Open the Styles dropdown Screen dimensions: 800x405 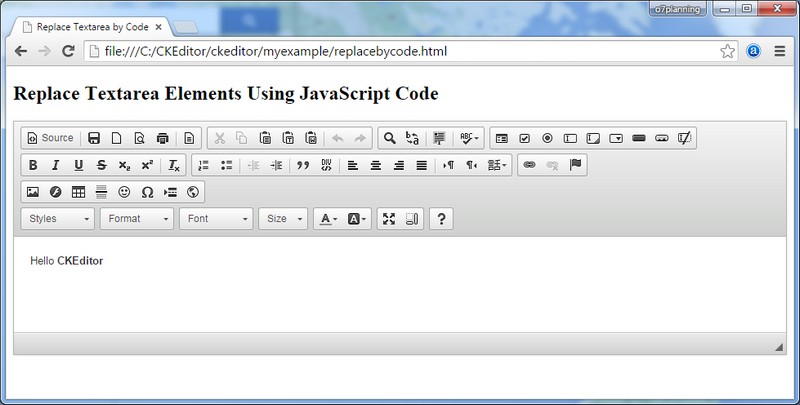coord(58,219)
